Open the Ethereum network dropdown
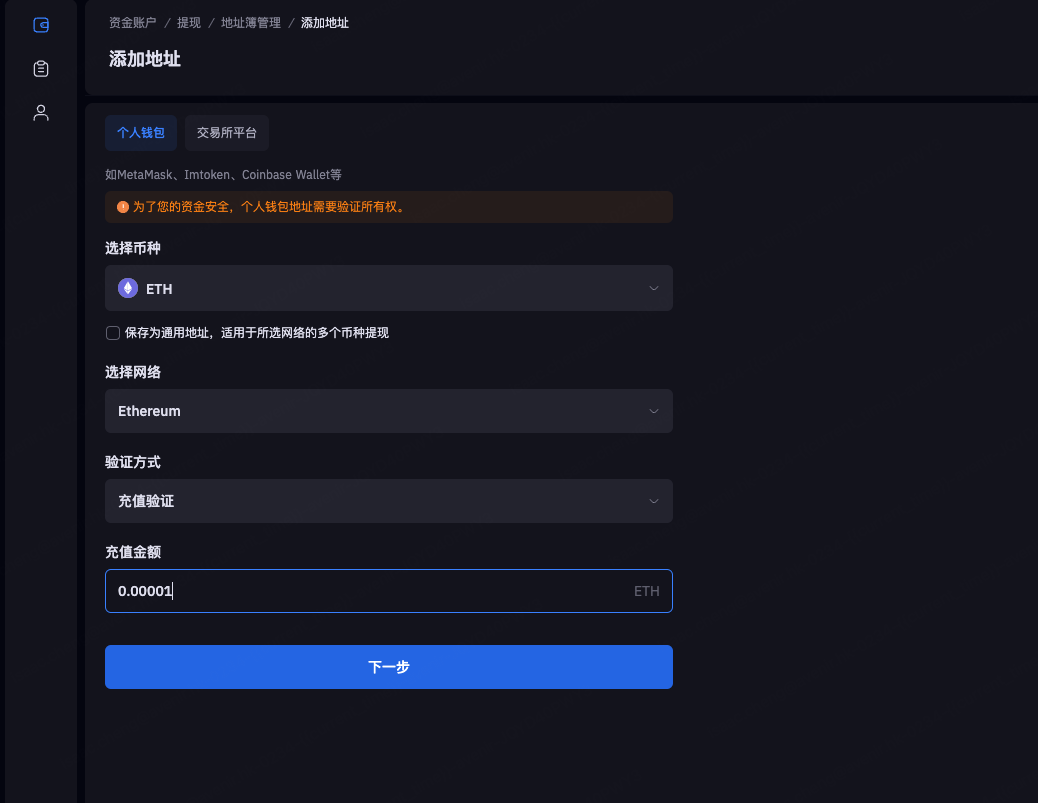The height and width of the screenshot is (803, 1038). [388, 411]
